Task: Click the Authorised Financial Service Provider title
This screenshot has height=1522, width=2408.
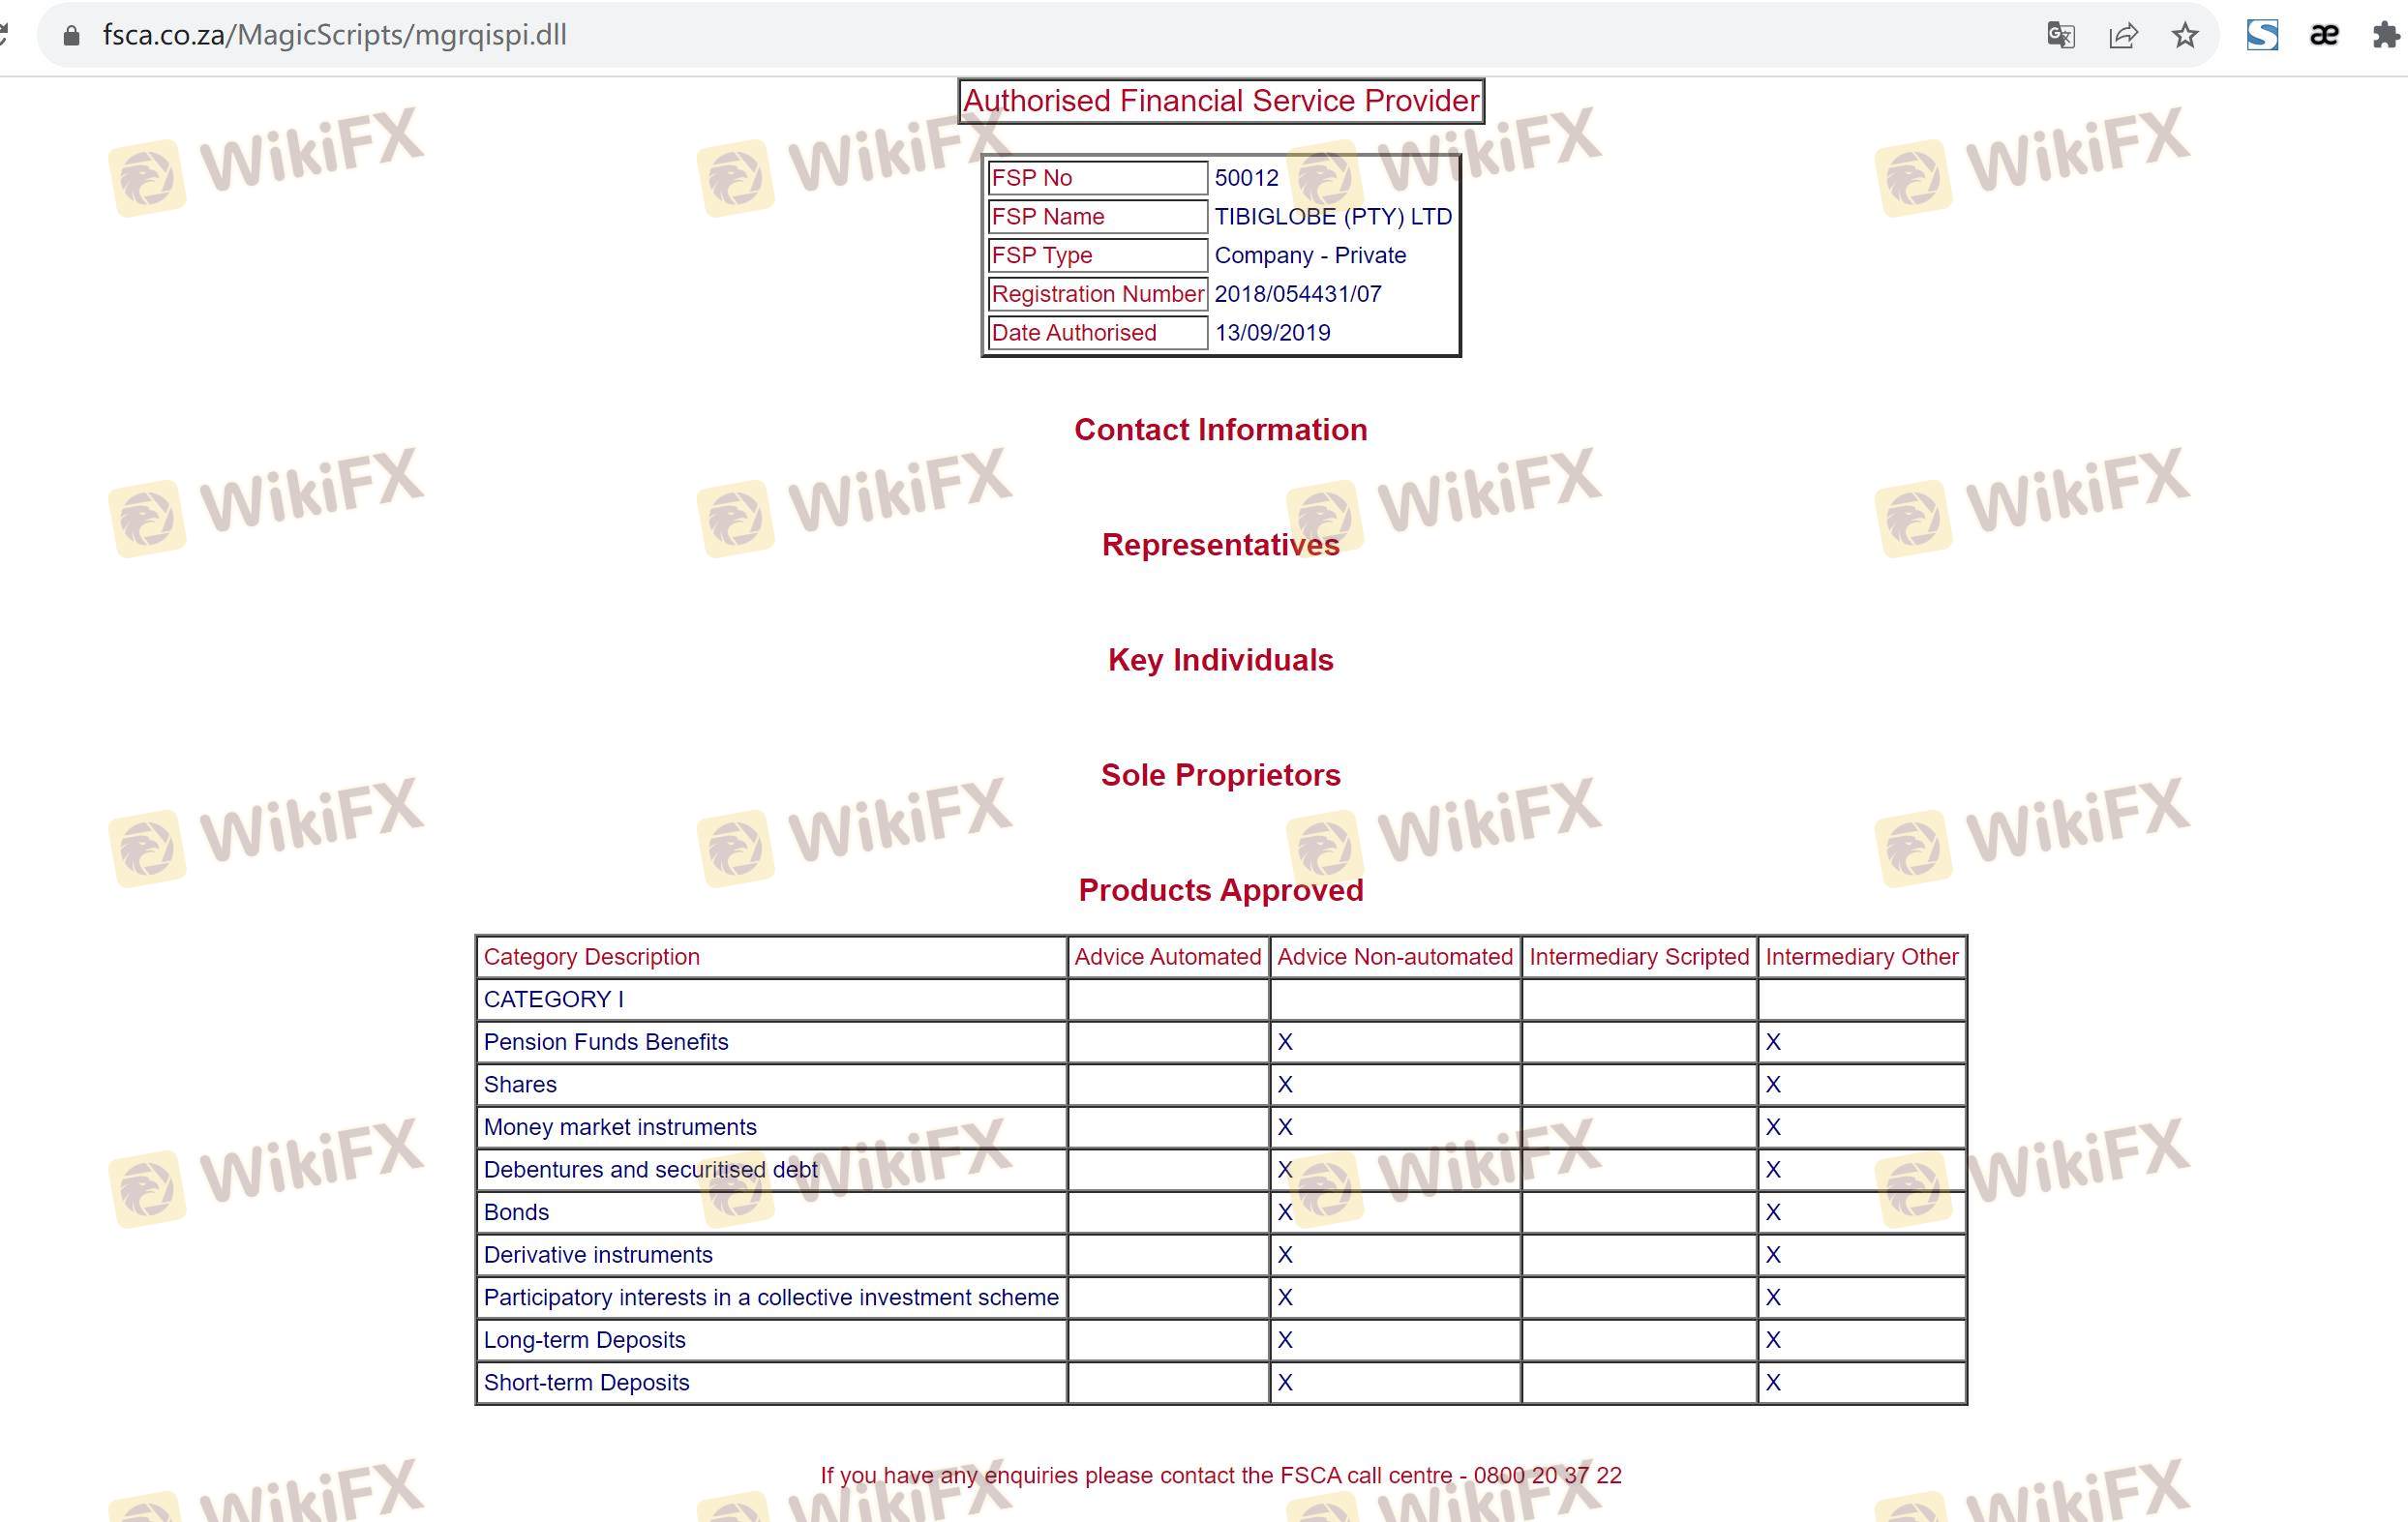Action: click(1220, 101)
